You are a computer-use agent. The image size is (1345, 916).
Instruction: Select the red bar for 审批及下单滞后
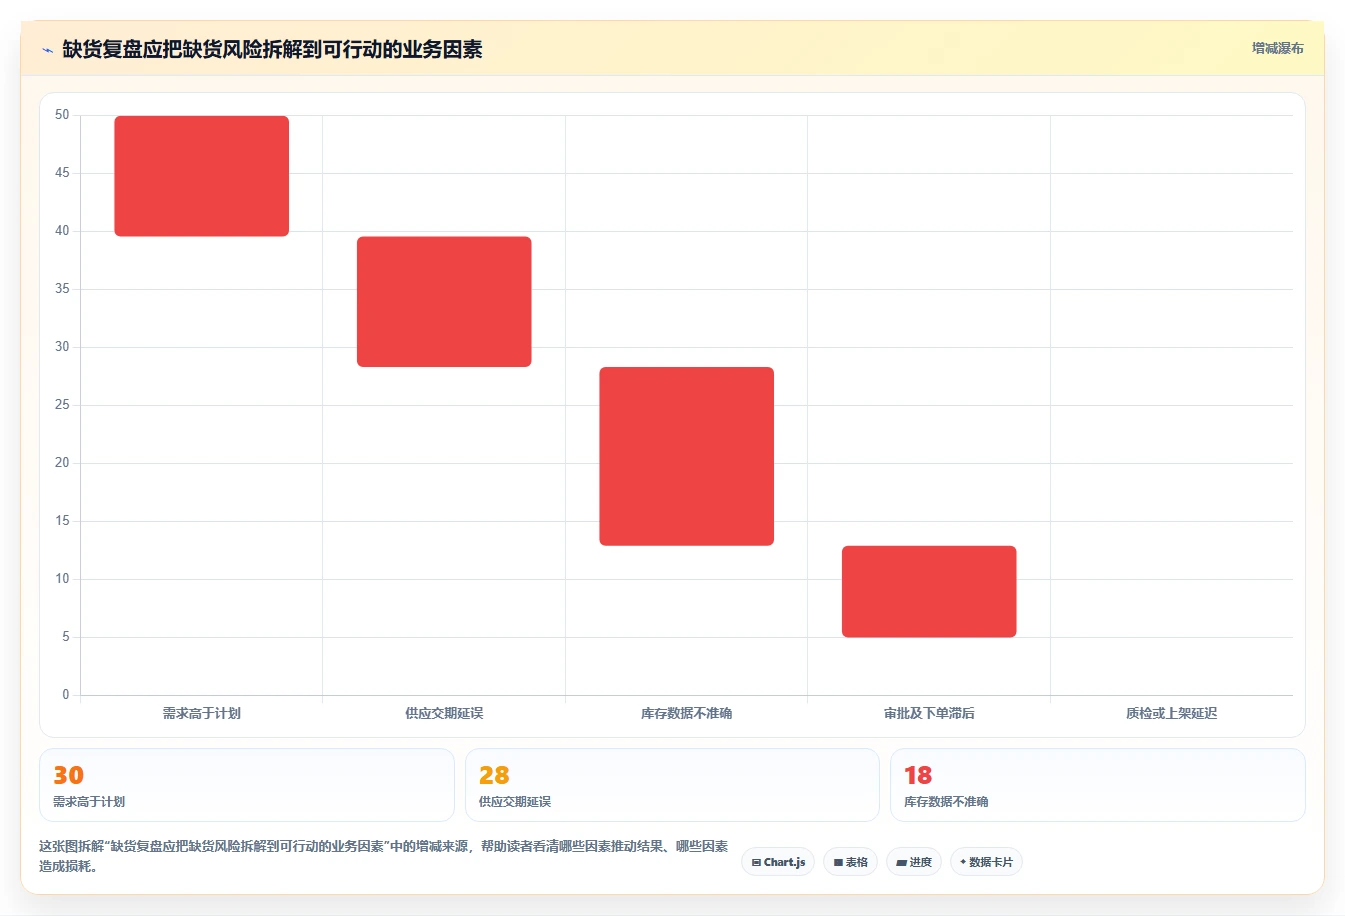[x=929, y=592]
